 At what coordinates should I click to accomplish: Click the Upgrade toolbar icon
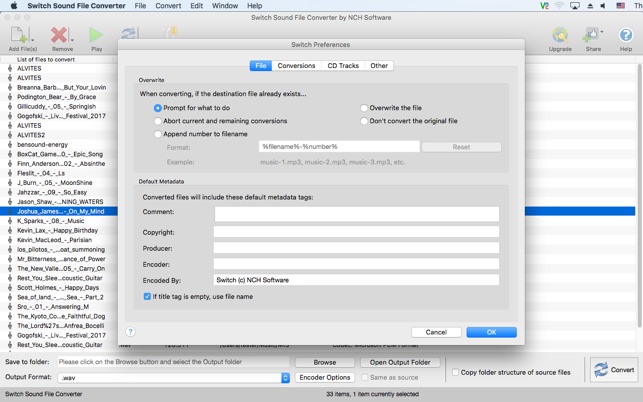[560, 35]
